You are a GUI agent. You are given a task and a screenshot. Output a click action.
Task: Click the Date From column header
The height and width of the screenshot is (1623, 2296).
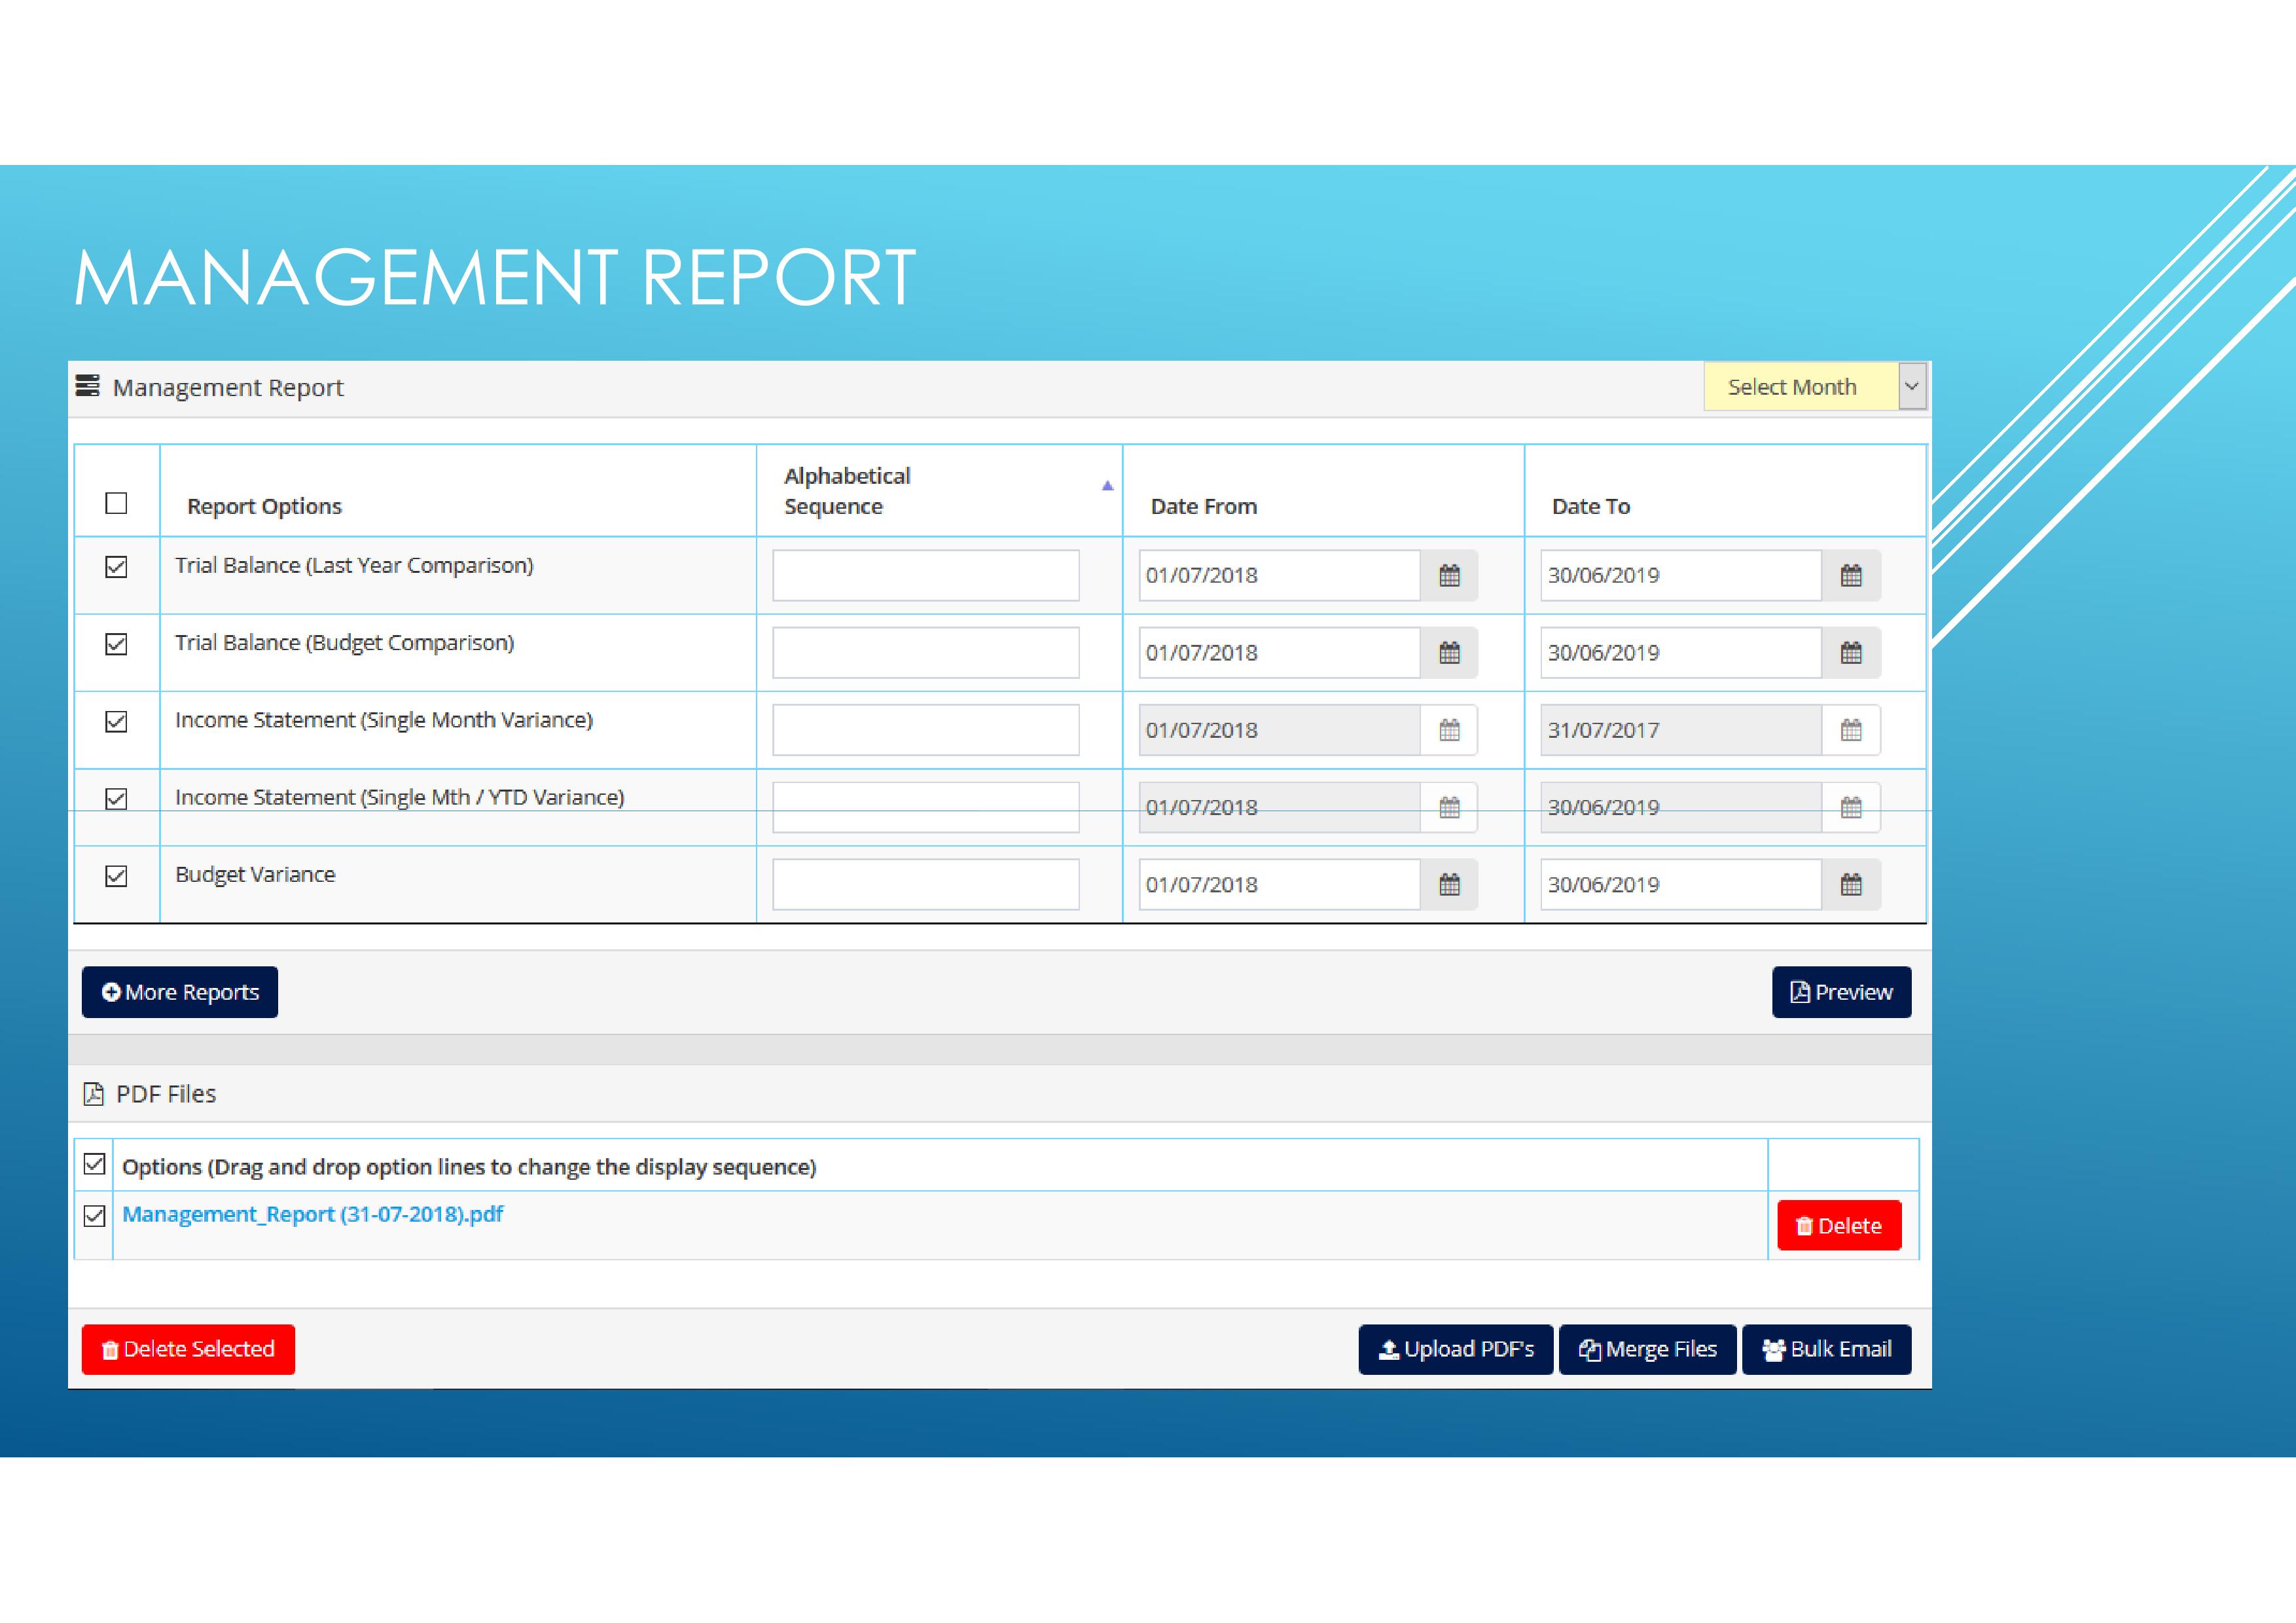tap(1203, 506)
